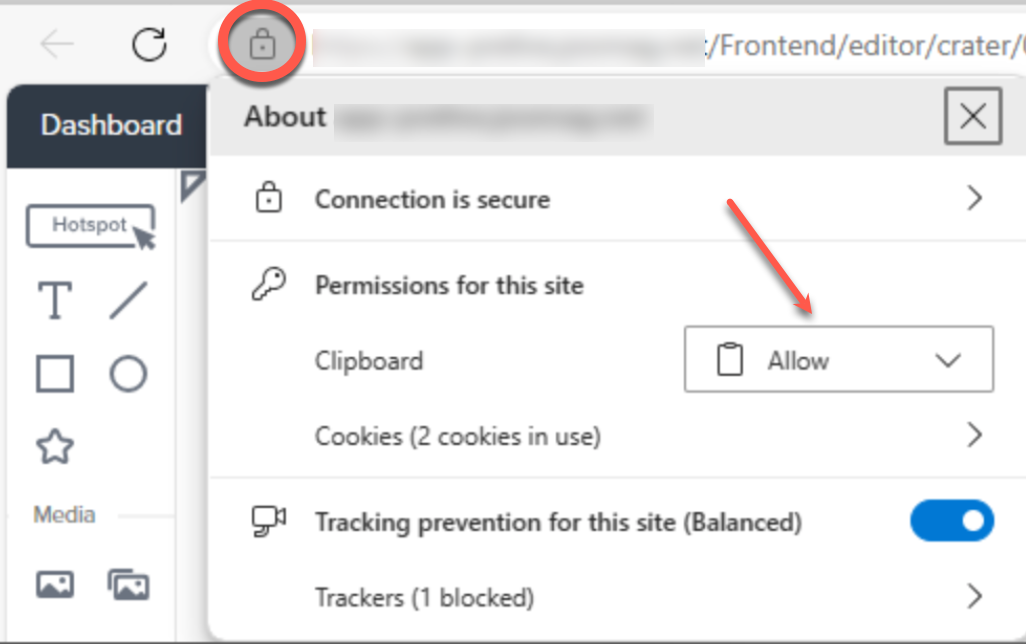This screenshot has width=1026, height=644.
Task: Pick the Rectangle shape tool
Action: [55, 374]
